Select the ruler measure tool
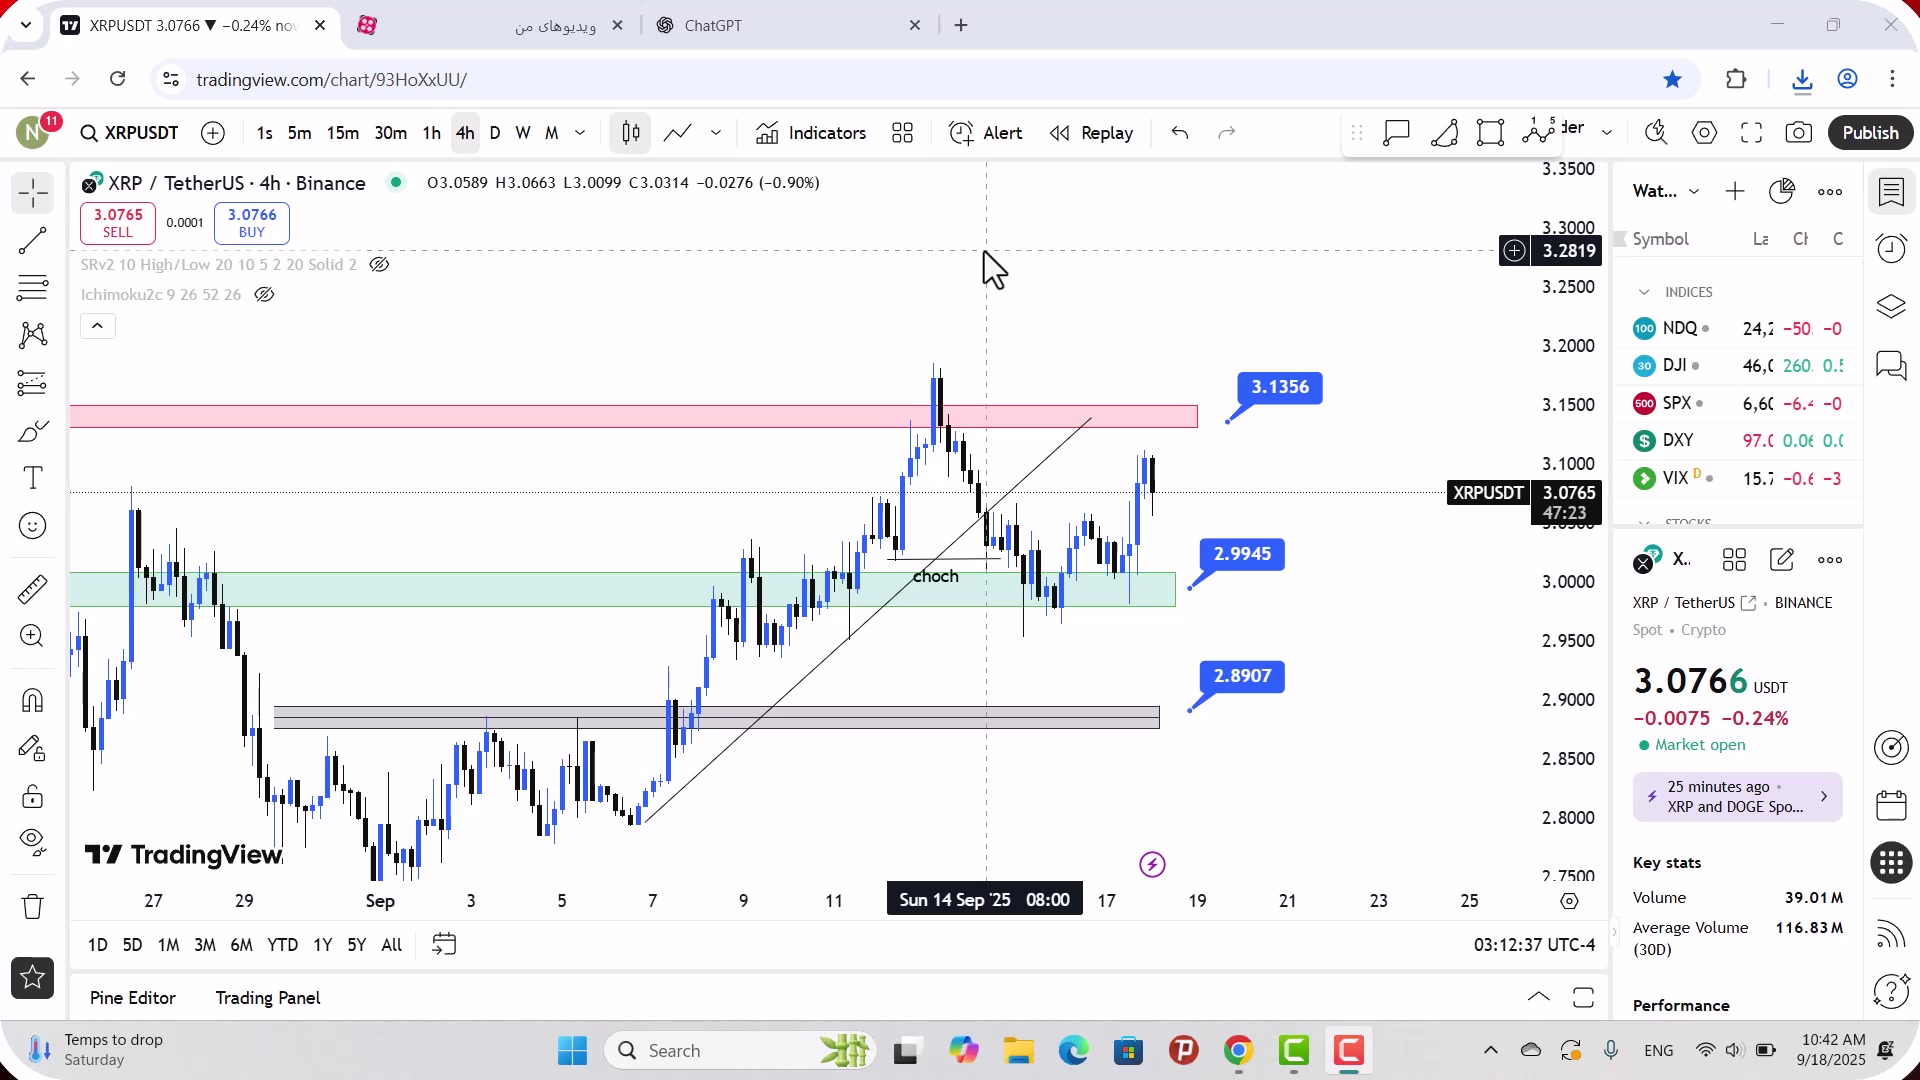Screen dimensions: 1920x1080 tap(33, 589)
